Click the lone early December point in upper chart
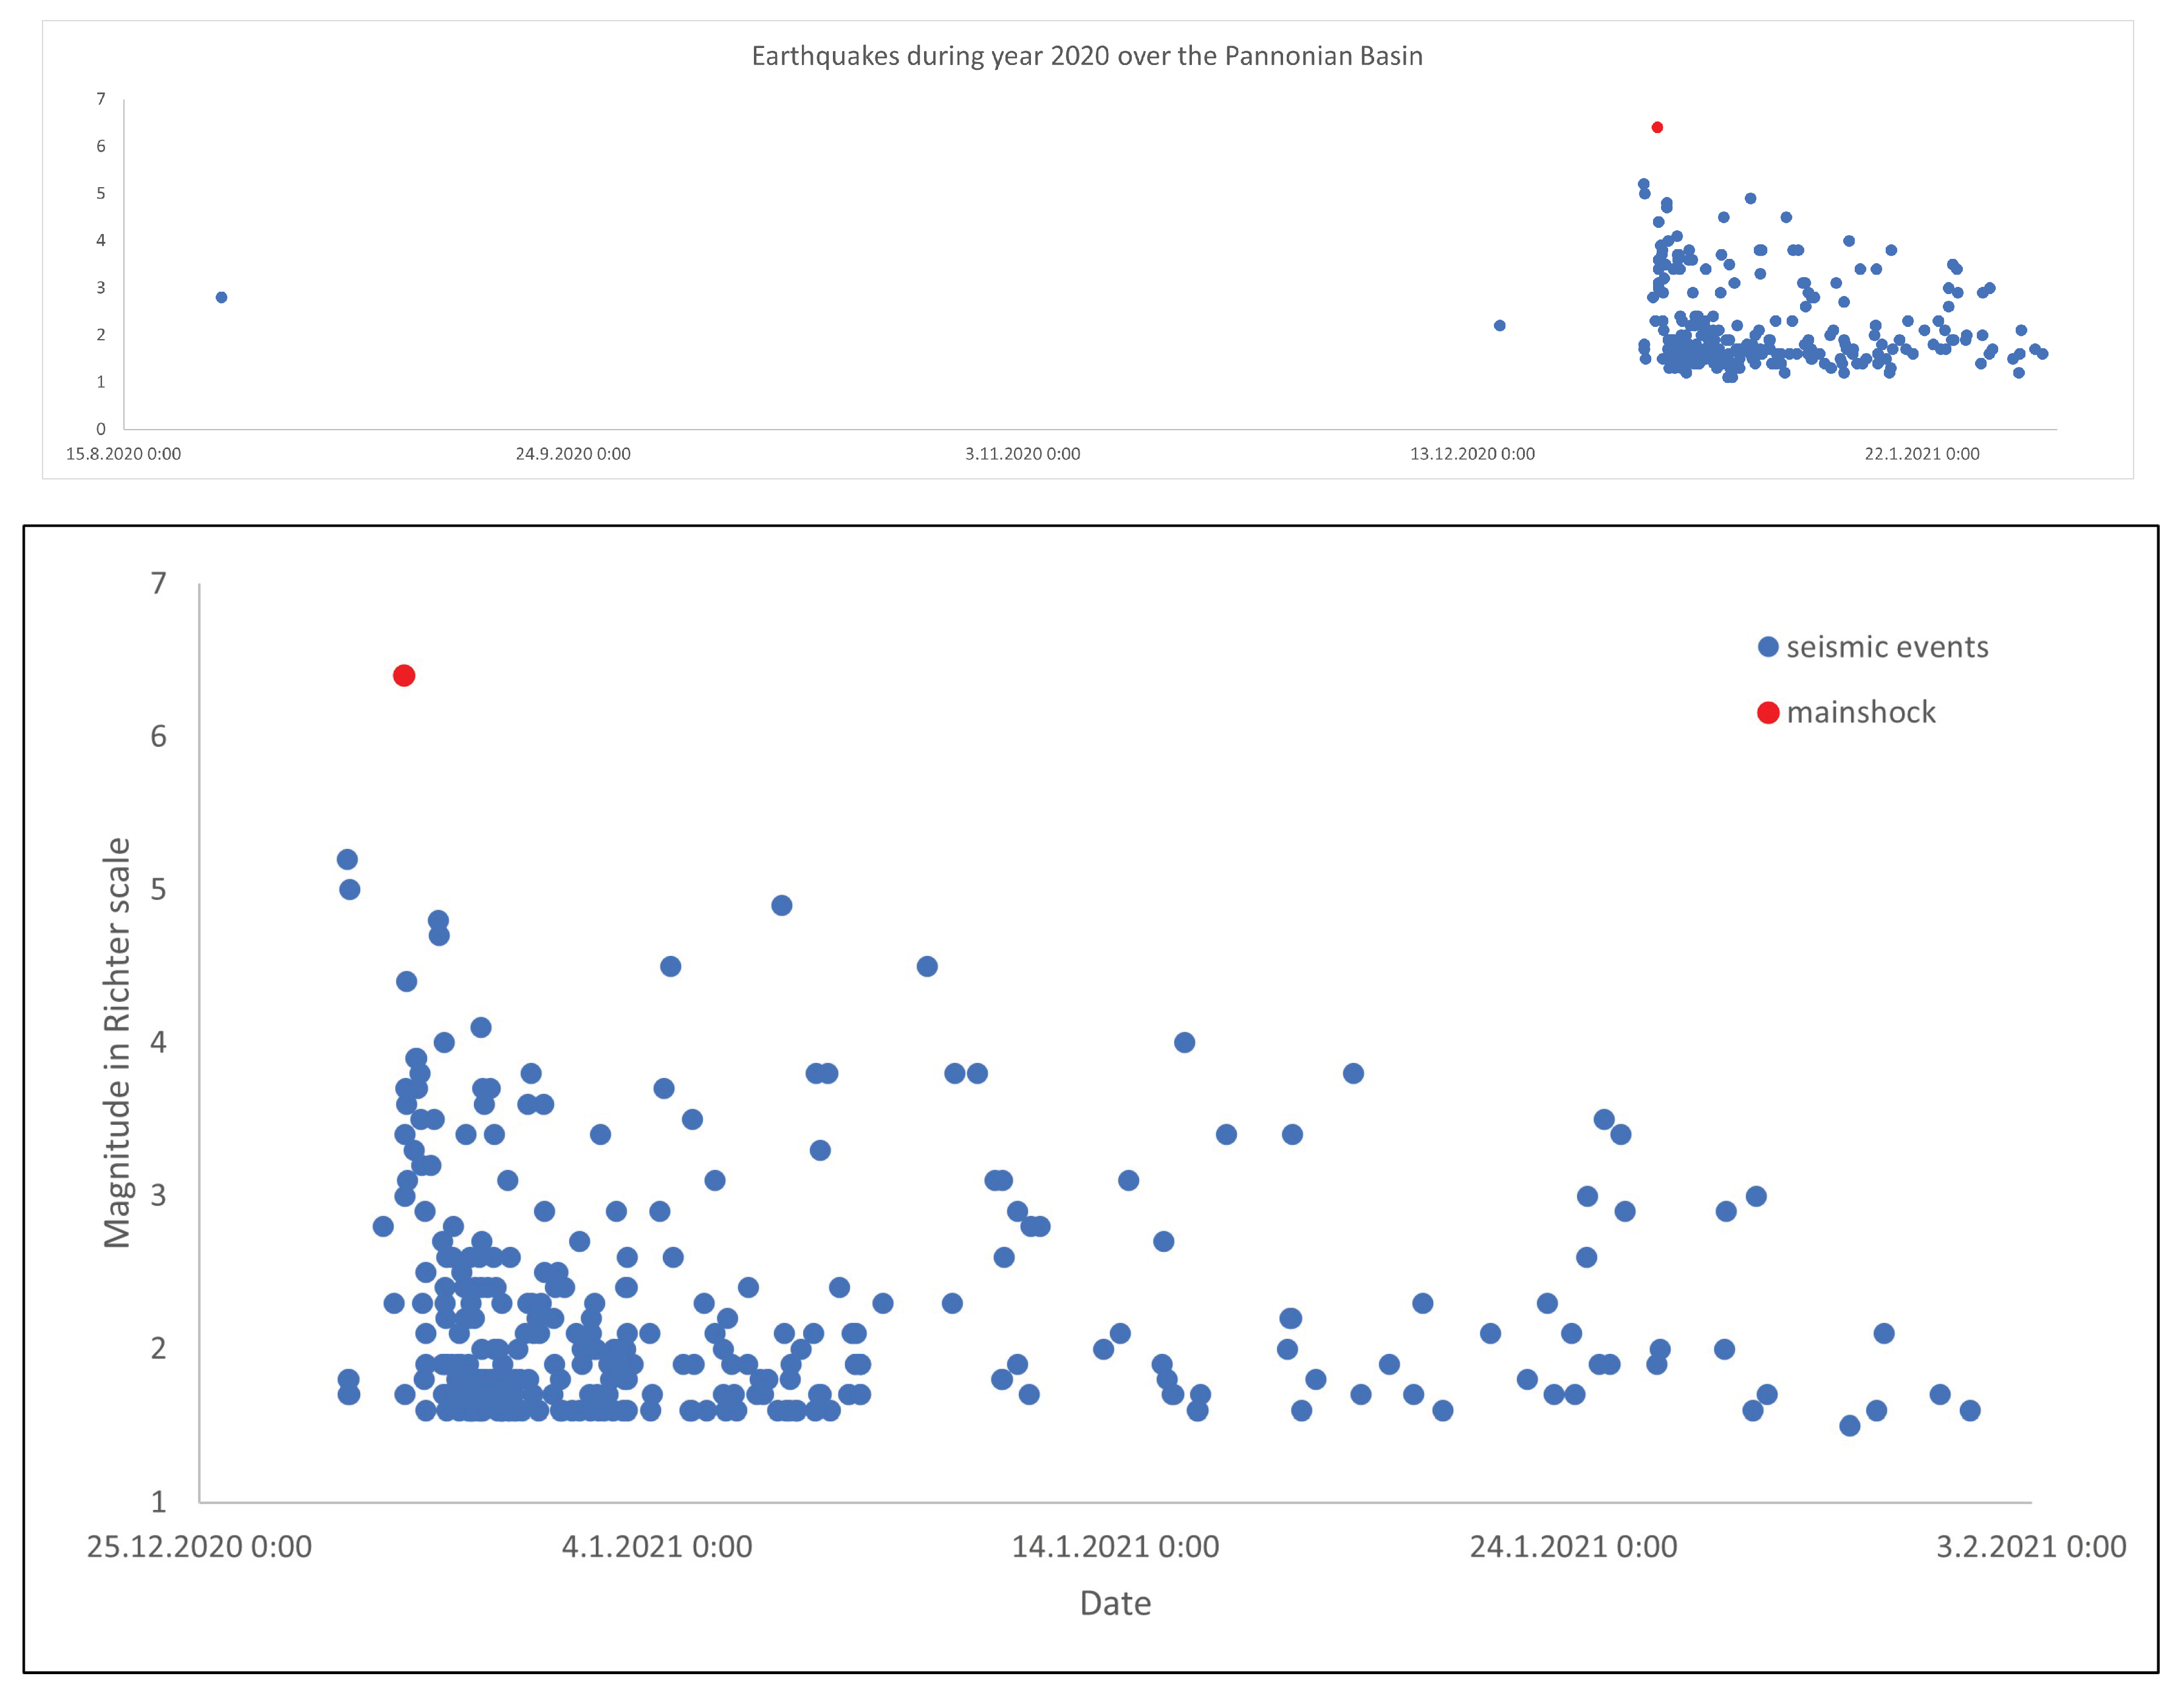 tap(1499, 325)
